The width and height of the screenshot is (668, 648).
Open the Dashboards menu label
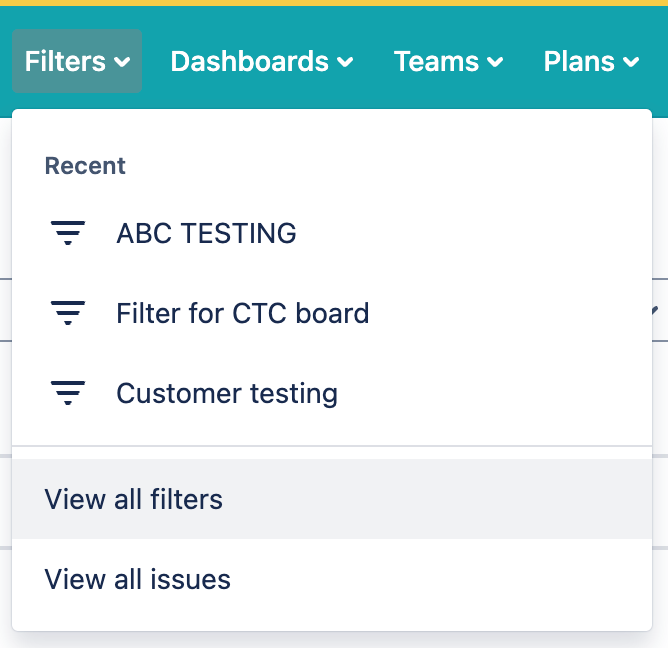(x=249, y=62)
